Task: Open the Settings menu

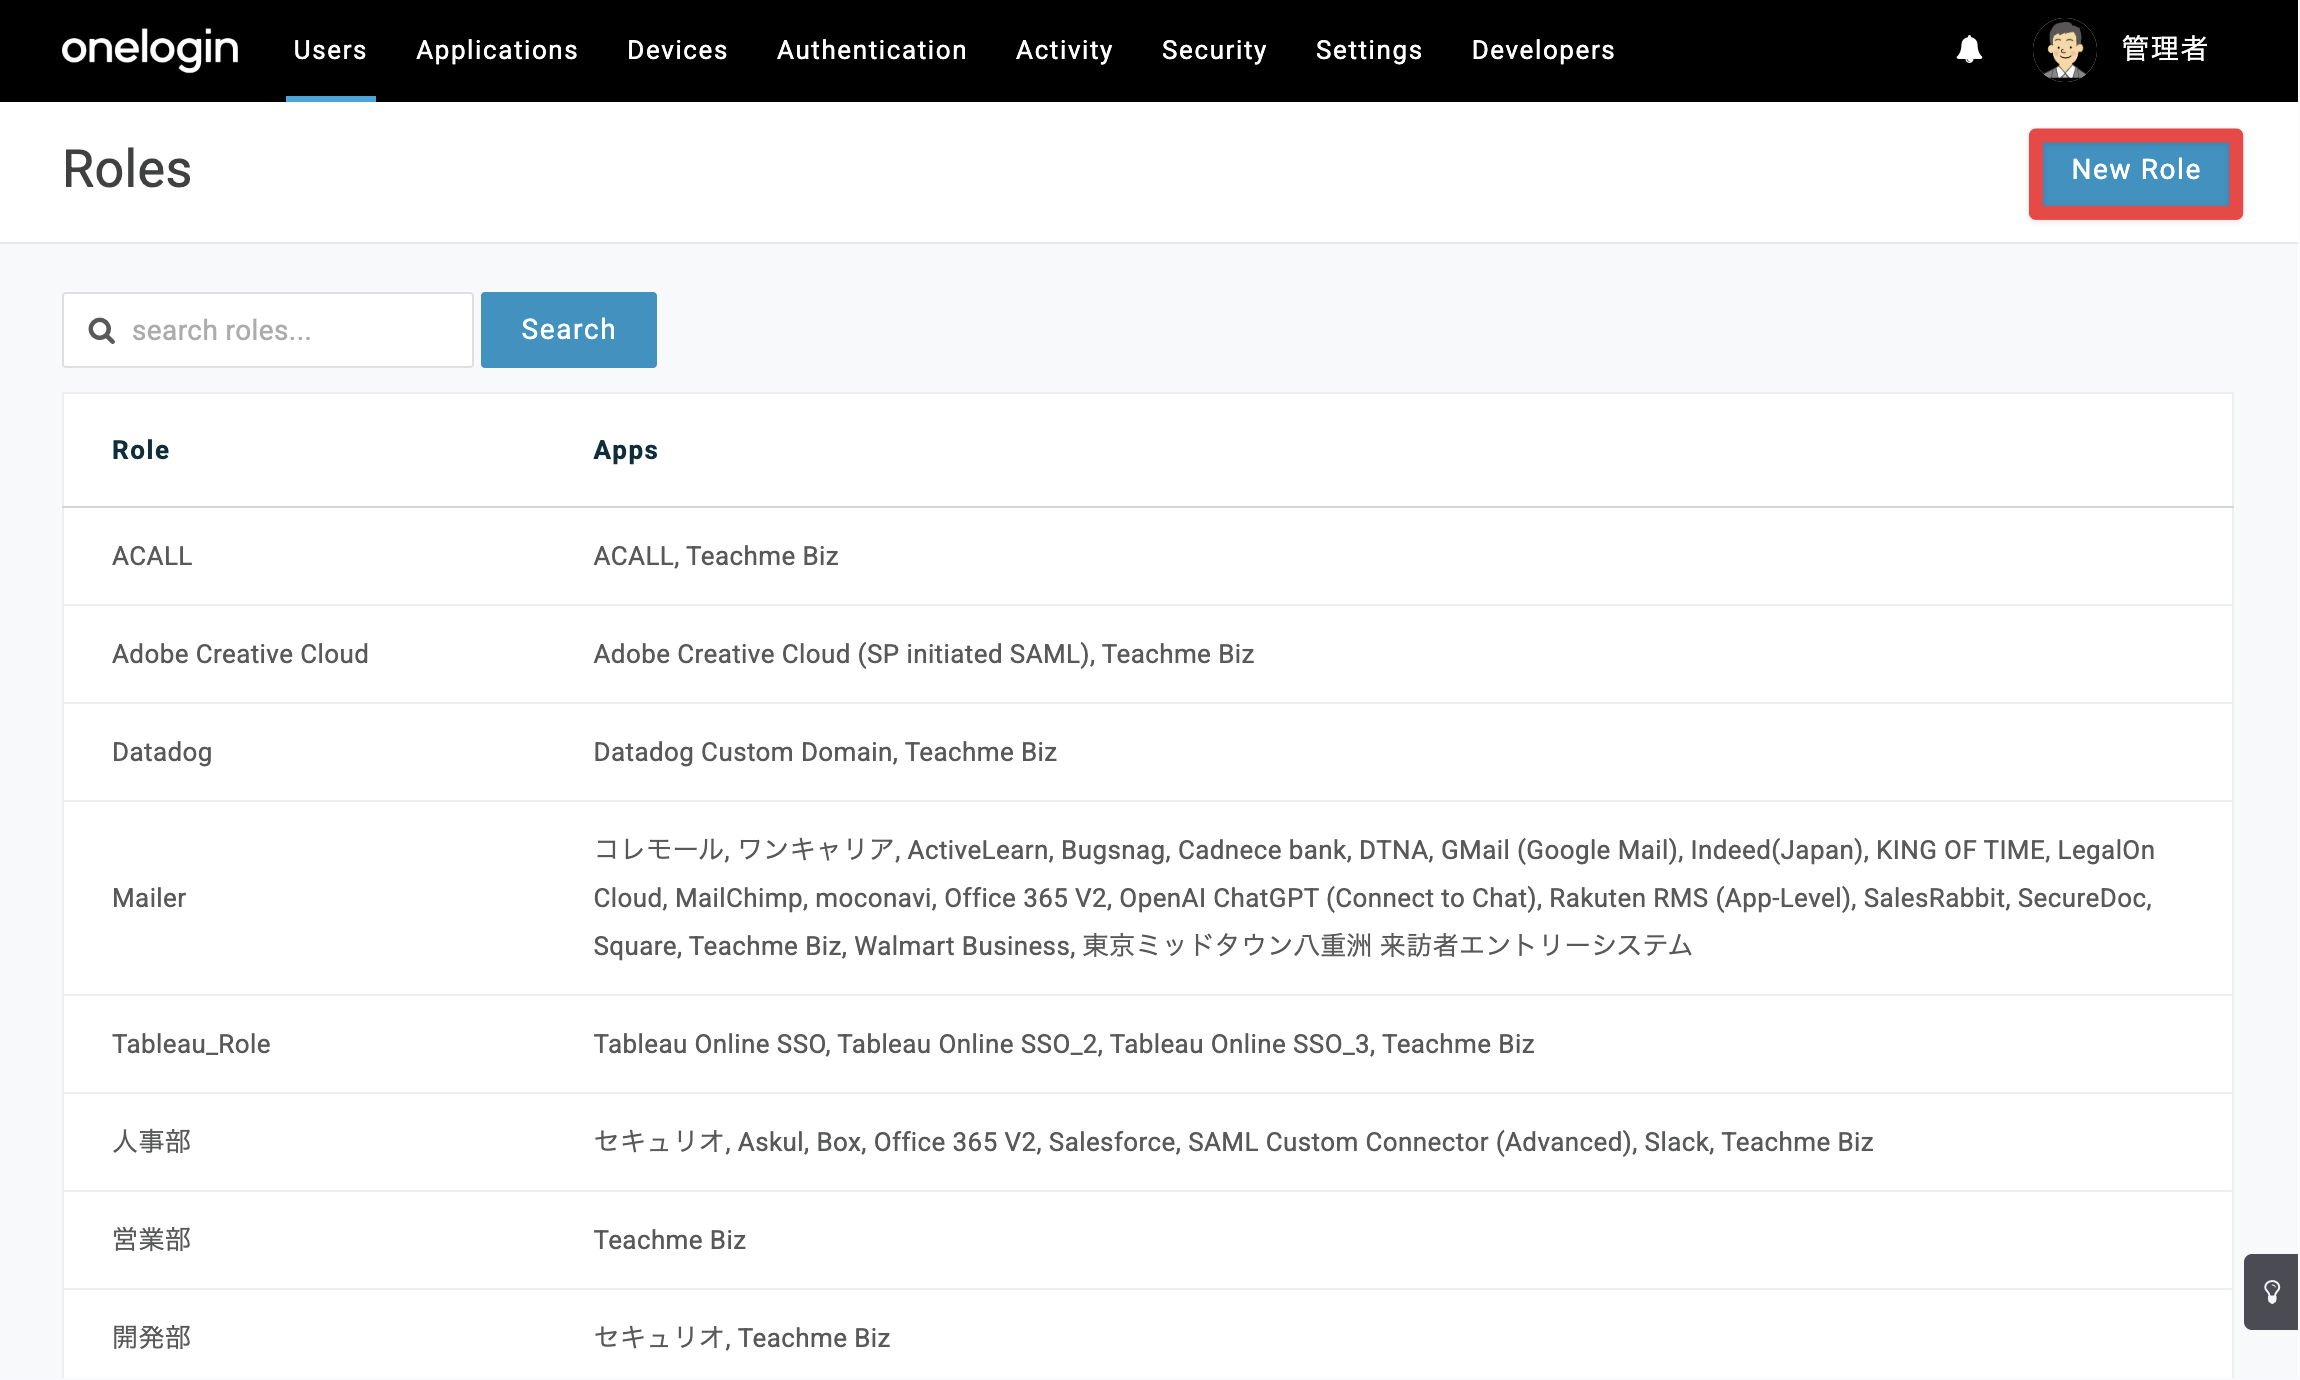Action: point(1369,50)
